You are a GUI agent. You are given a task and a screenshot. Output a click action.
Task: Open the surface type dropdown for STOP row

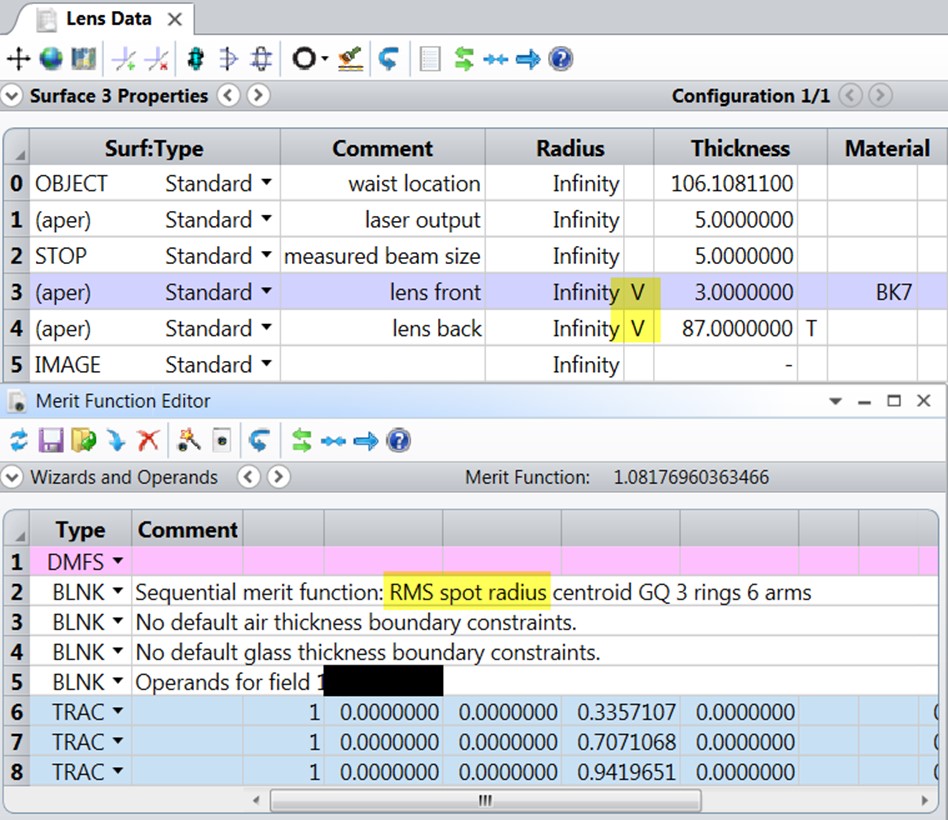click(x=267, y=255)
